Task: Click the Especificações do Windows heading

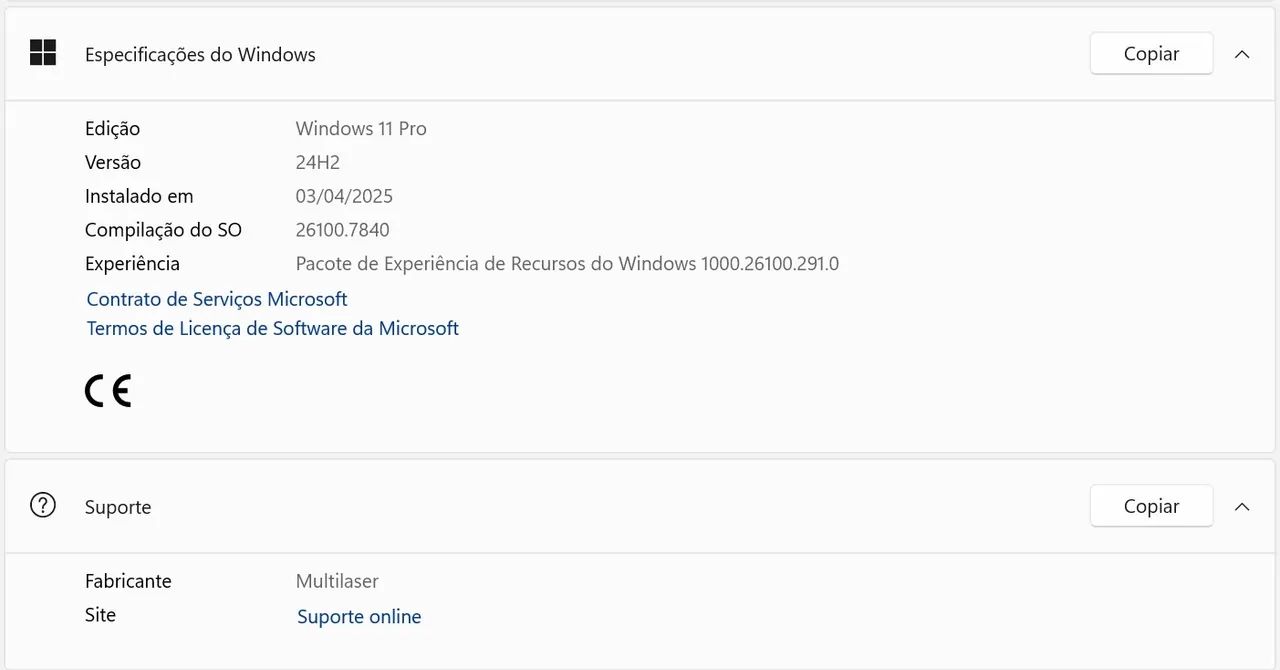Action: point(200,55)
